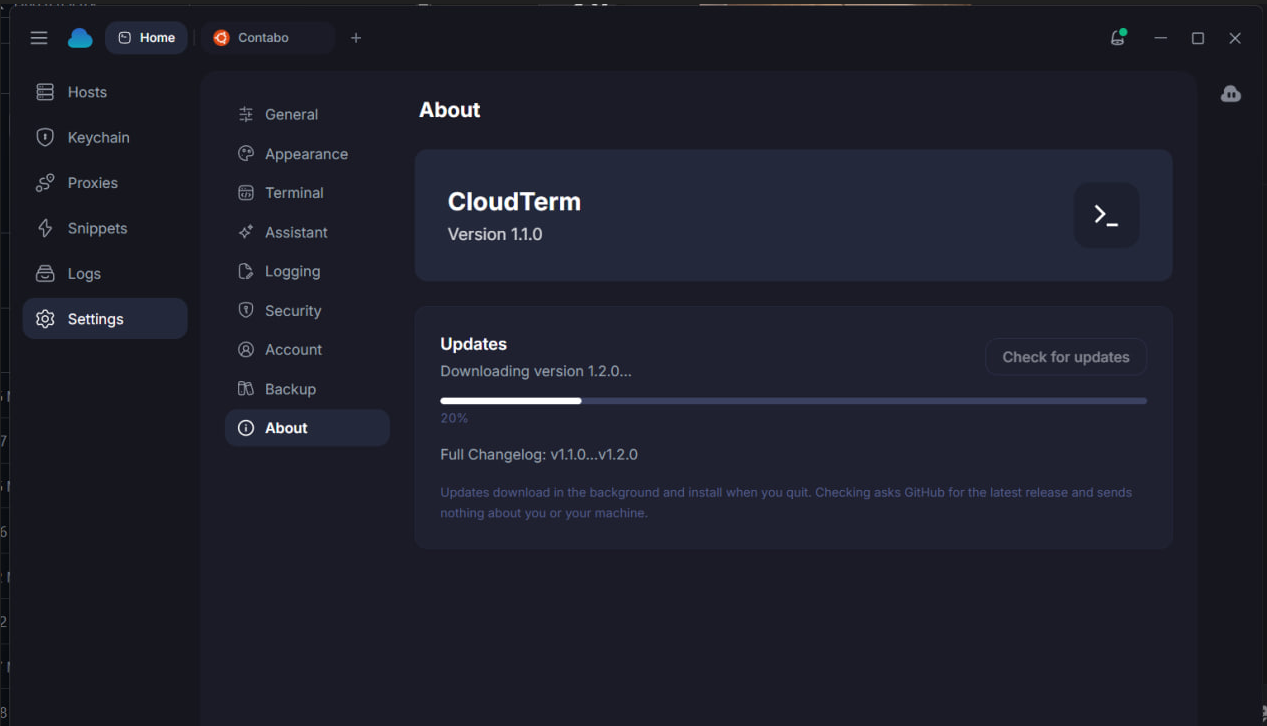This screenshot has width=1267, height=726.
Task: Open Backup settings section
Action: (307, 389)
